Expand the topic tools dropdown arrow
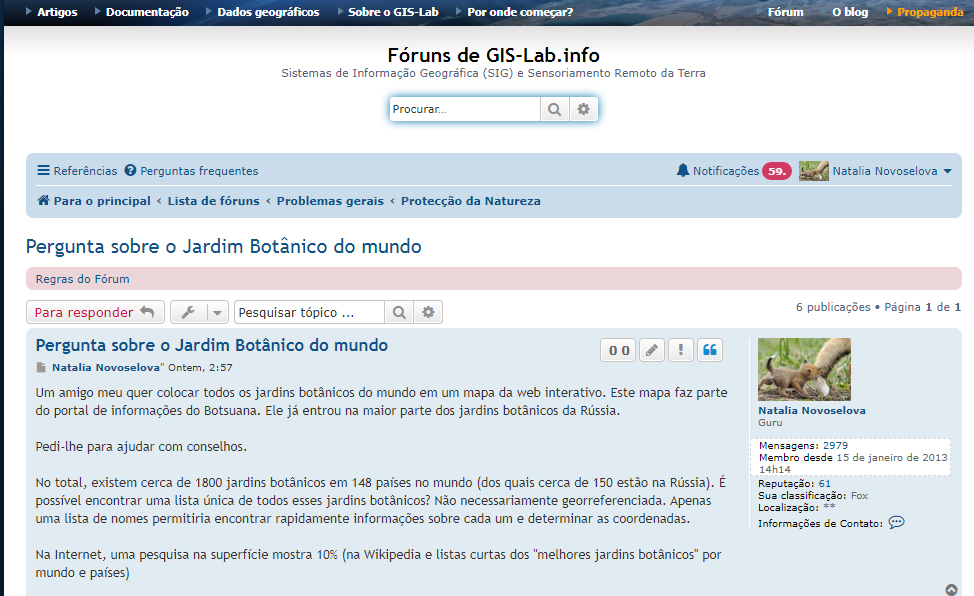The image size is (974, 596). pyautogui.click(x=217, y=313)
